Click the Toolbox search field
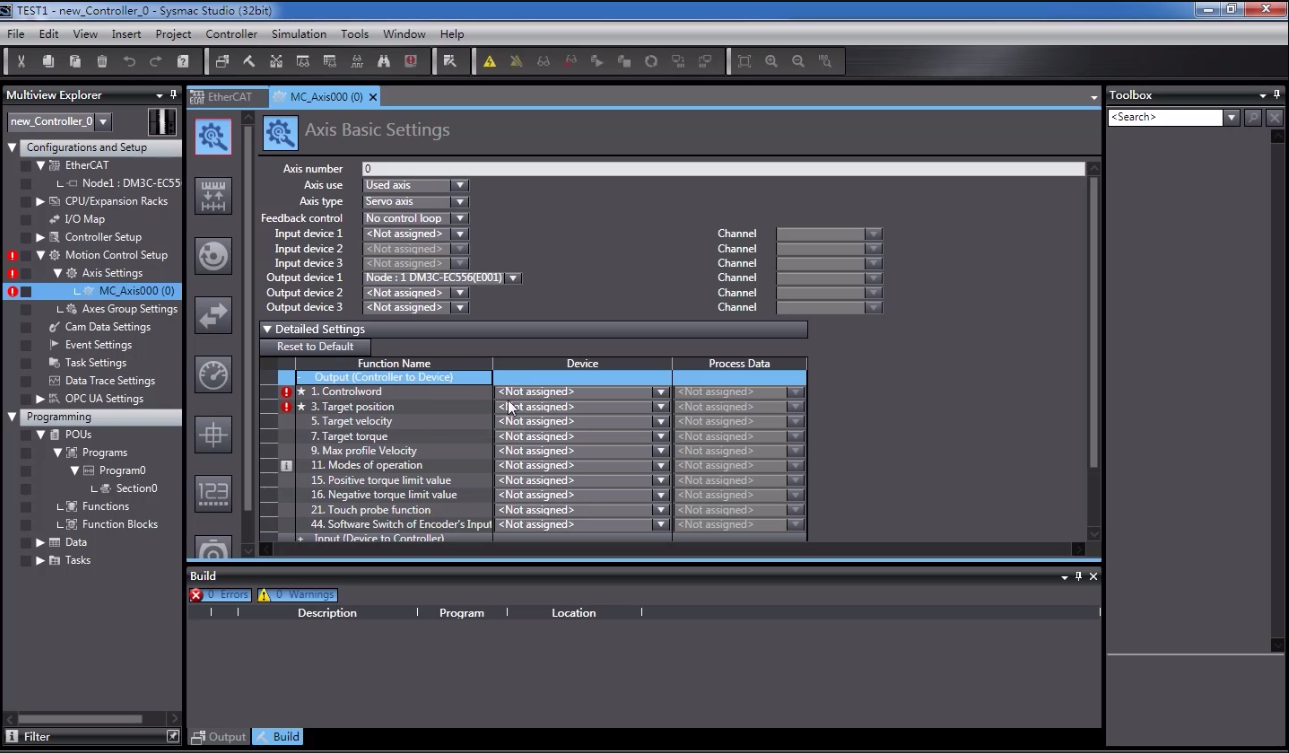Screen dimensions: 1289x753 tap(1165, 117)
